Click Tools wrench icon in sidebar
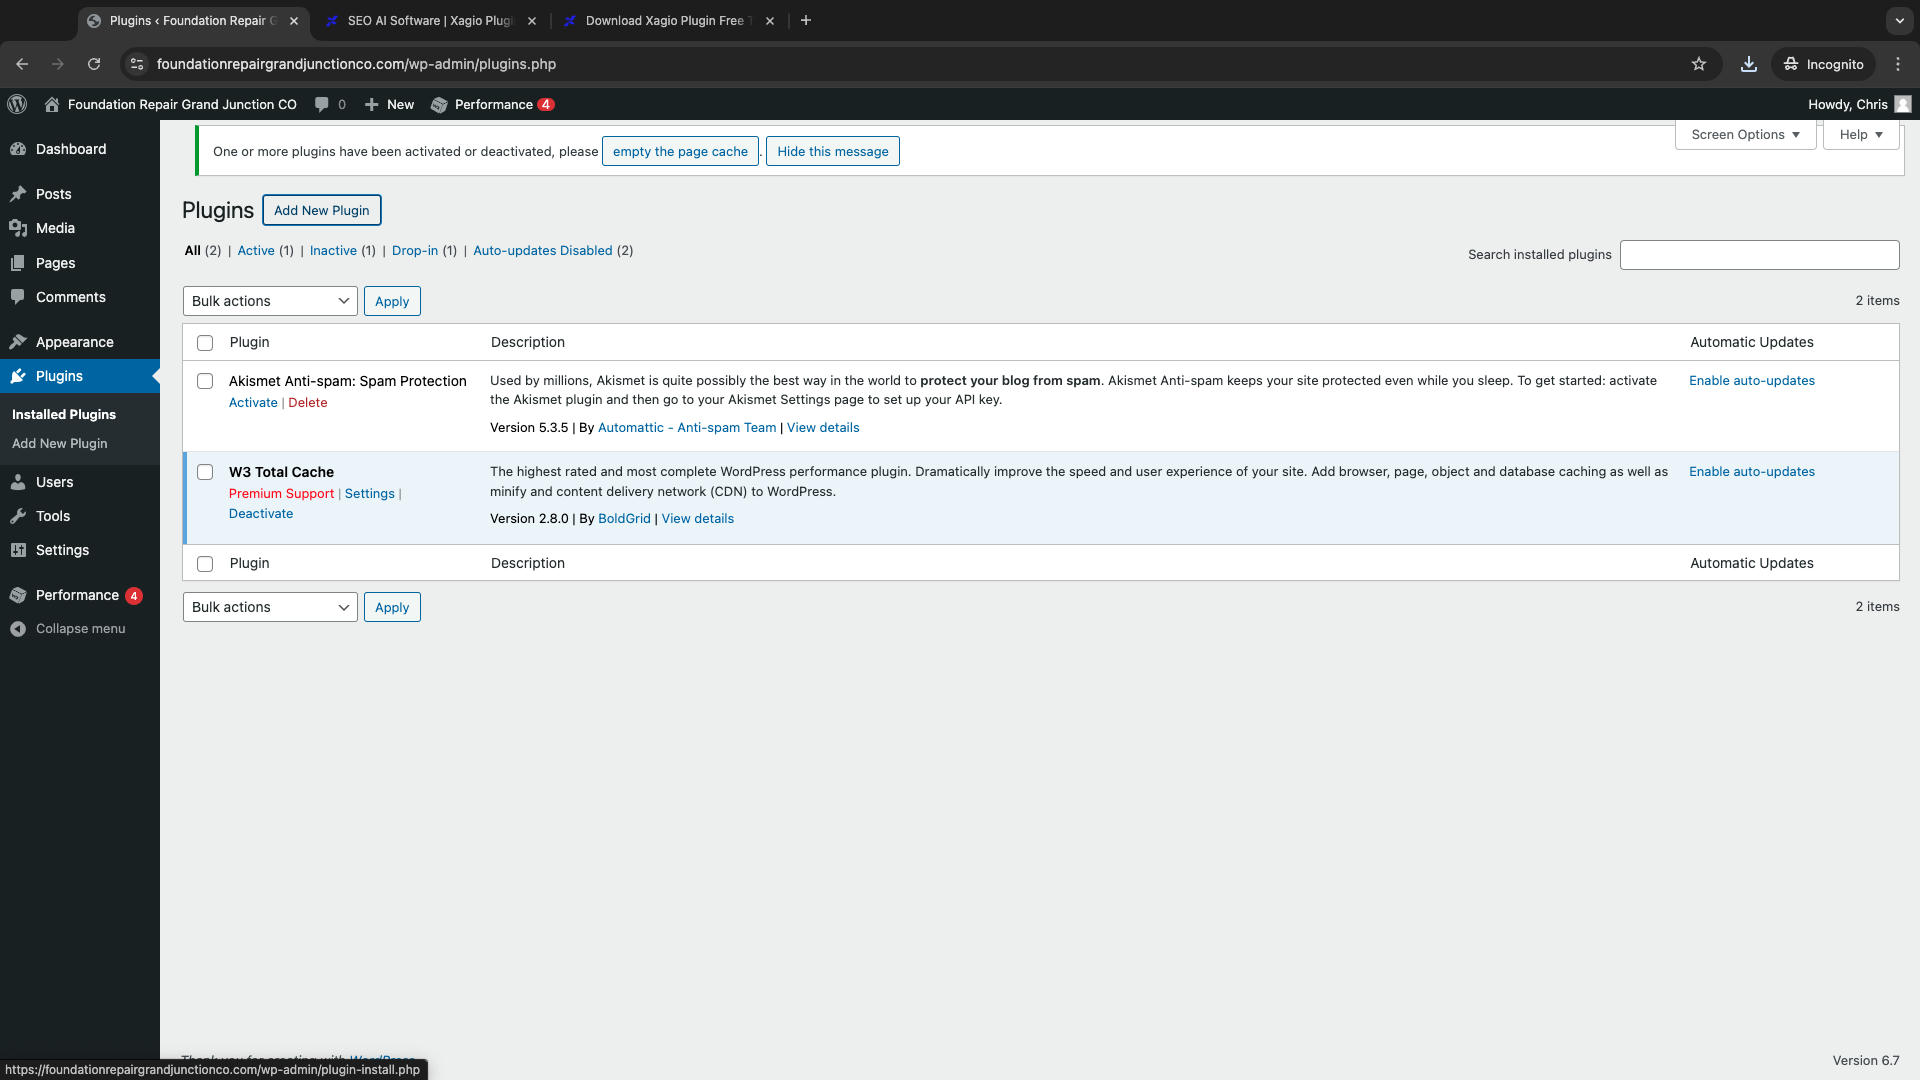 tap(18, 516)
